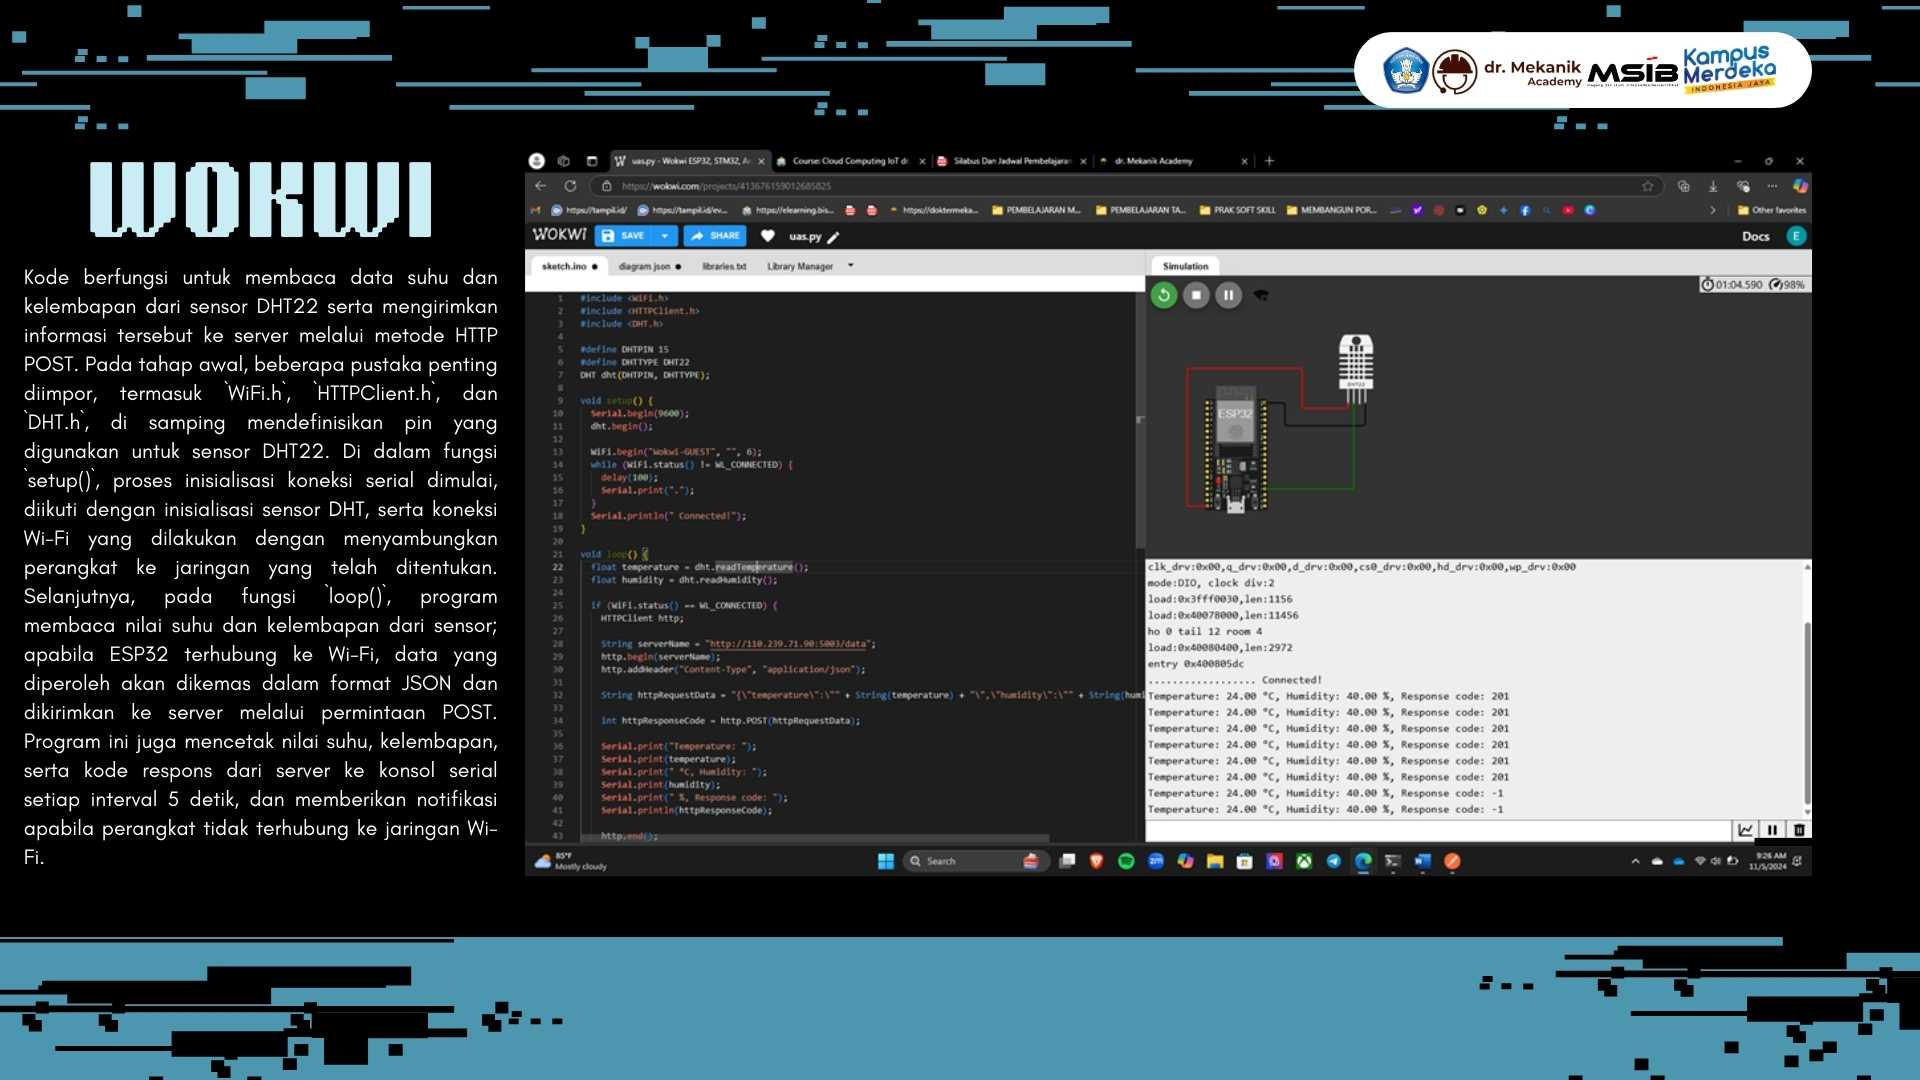Open Spotify from the taskbar

click(x=1126, y=861)
